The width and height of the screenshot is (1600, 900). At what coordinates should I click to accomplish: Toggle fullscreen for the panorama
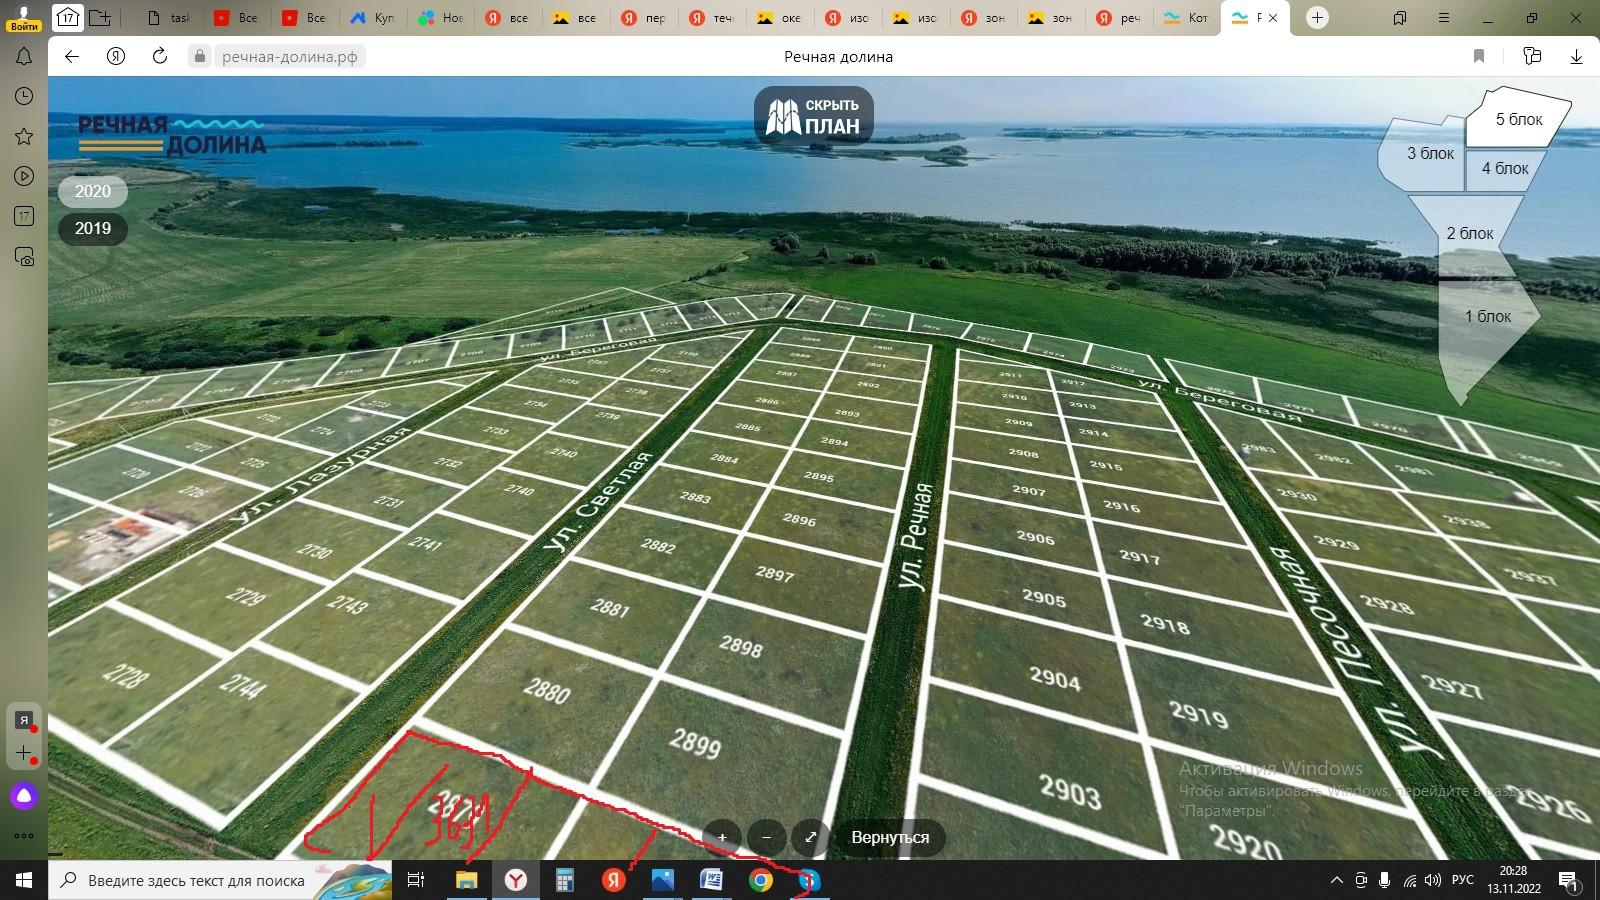(811, 838)
